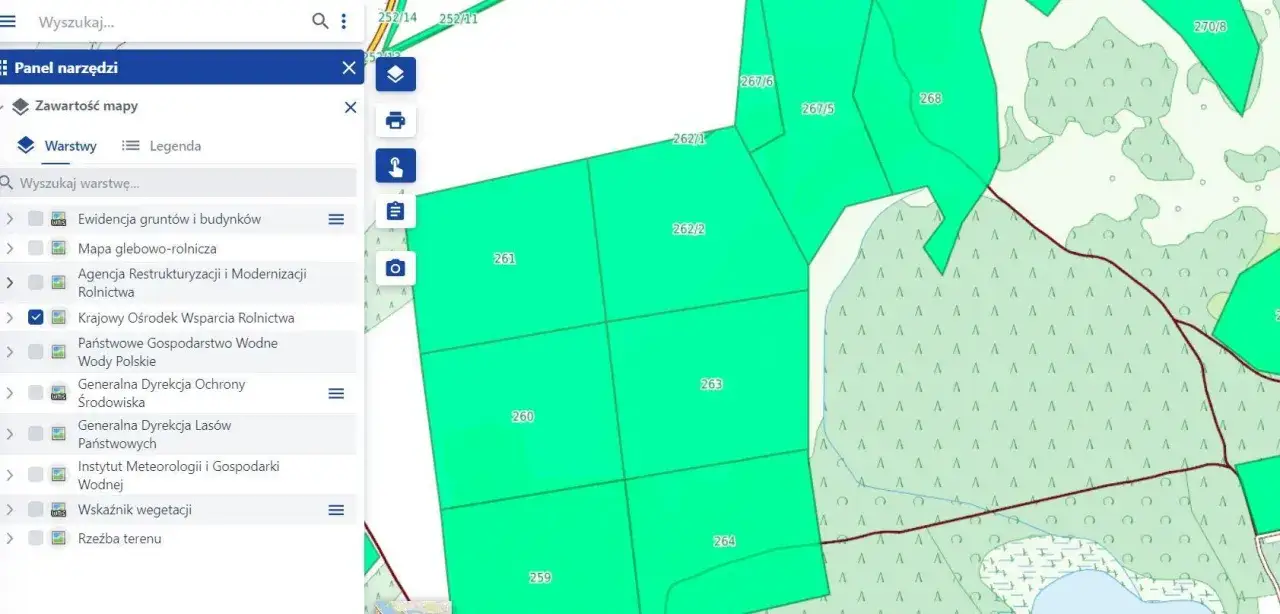Image resolution: width=1280 pixels, height=614 pixels.
Task: Close the Zawartość mapy section
Action: 350,107
